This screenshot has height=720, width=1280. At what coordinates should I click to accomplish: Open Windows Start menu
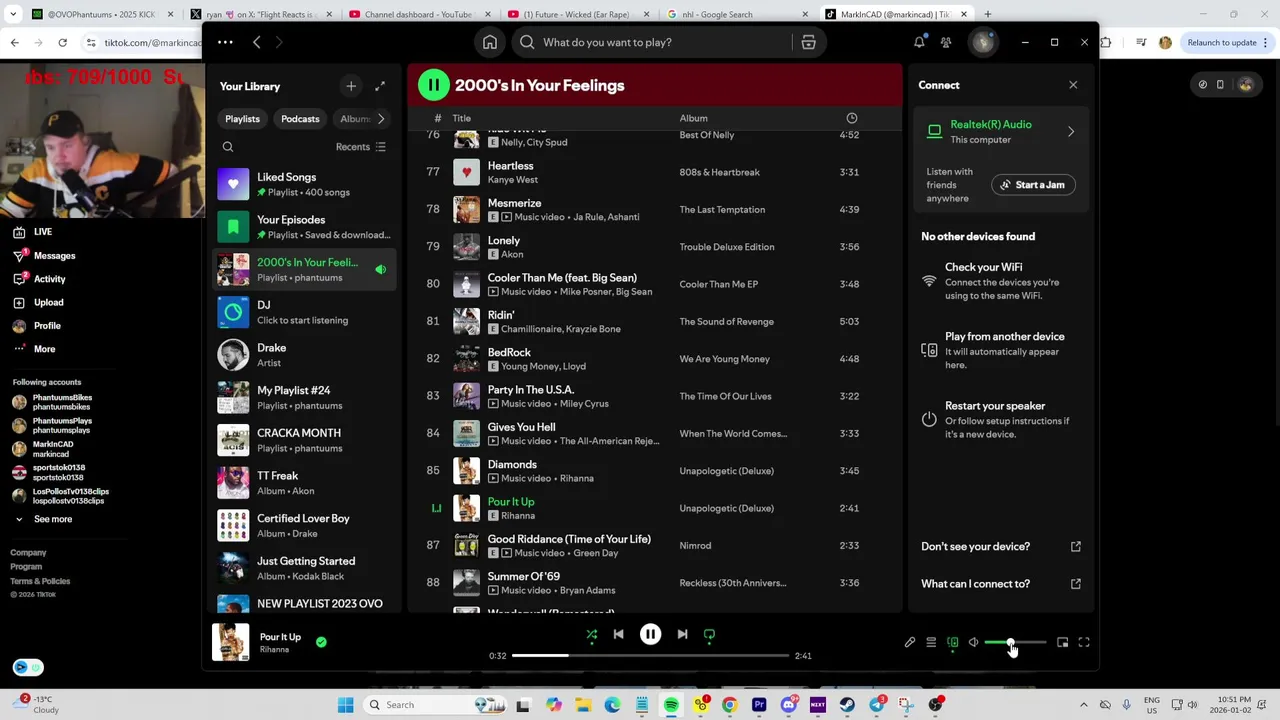point(345,705)
